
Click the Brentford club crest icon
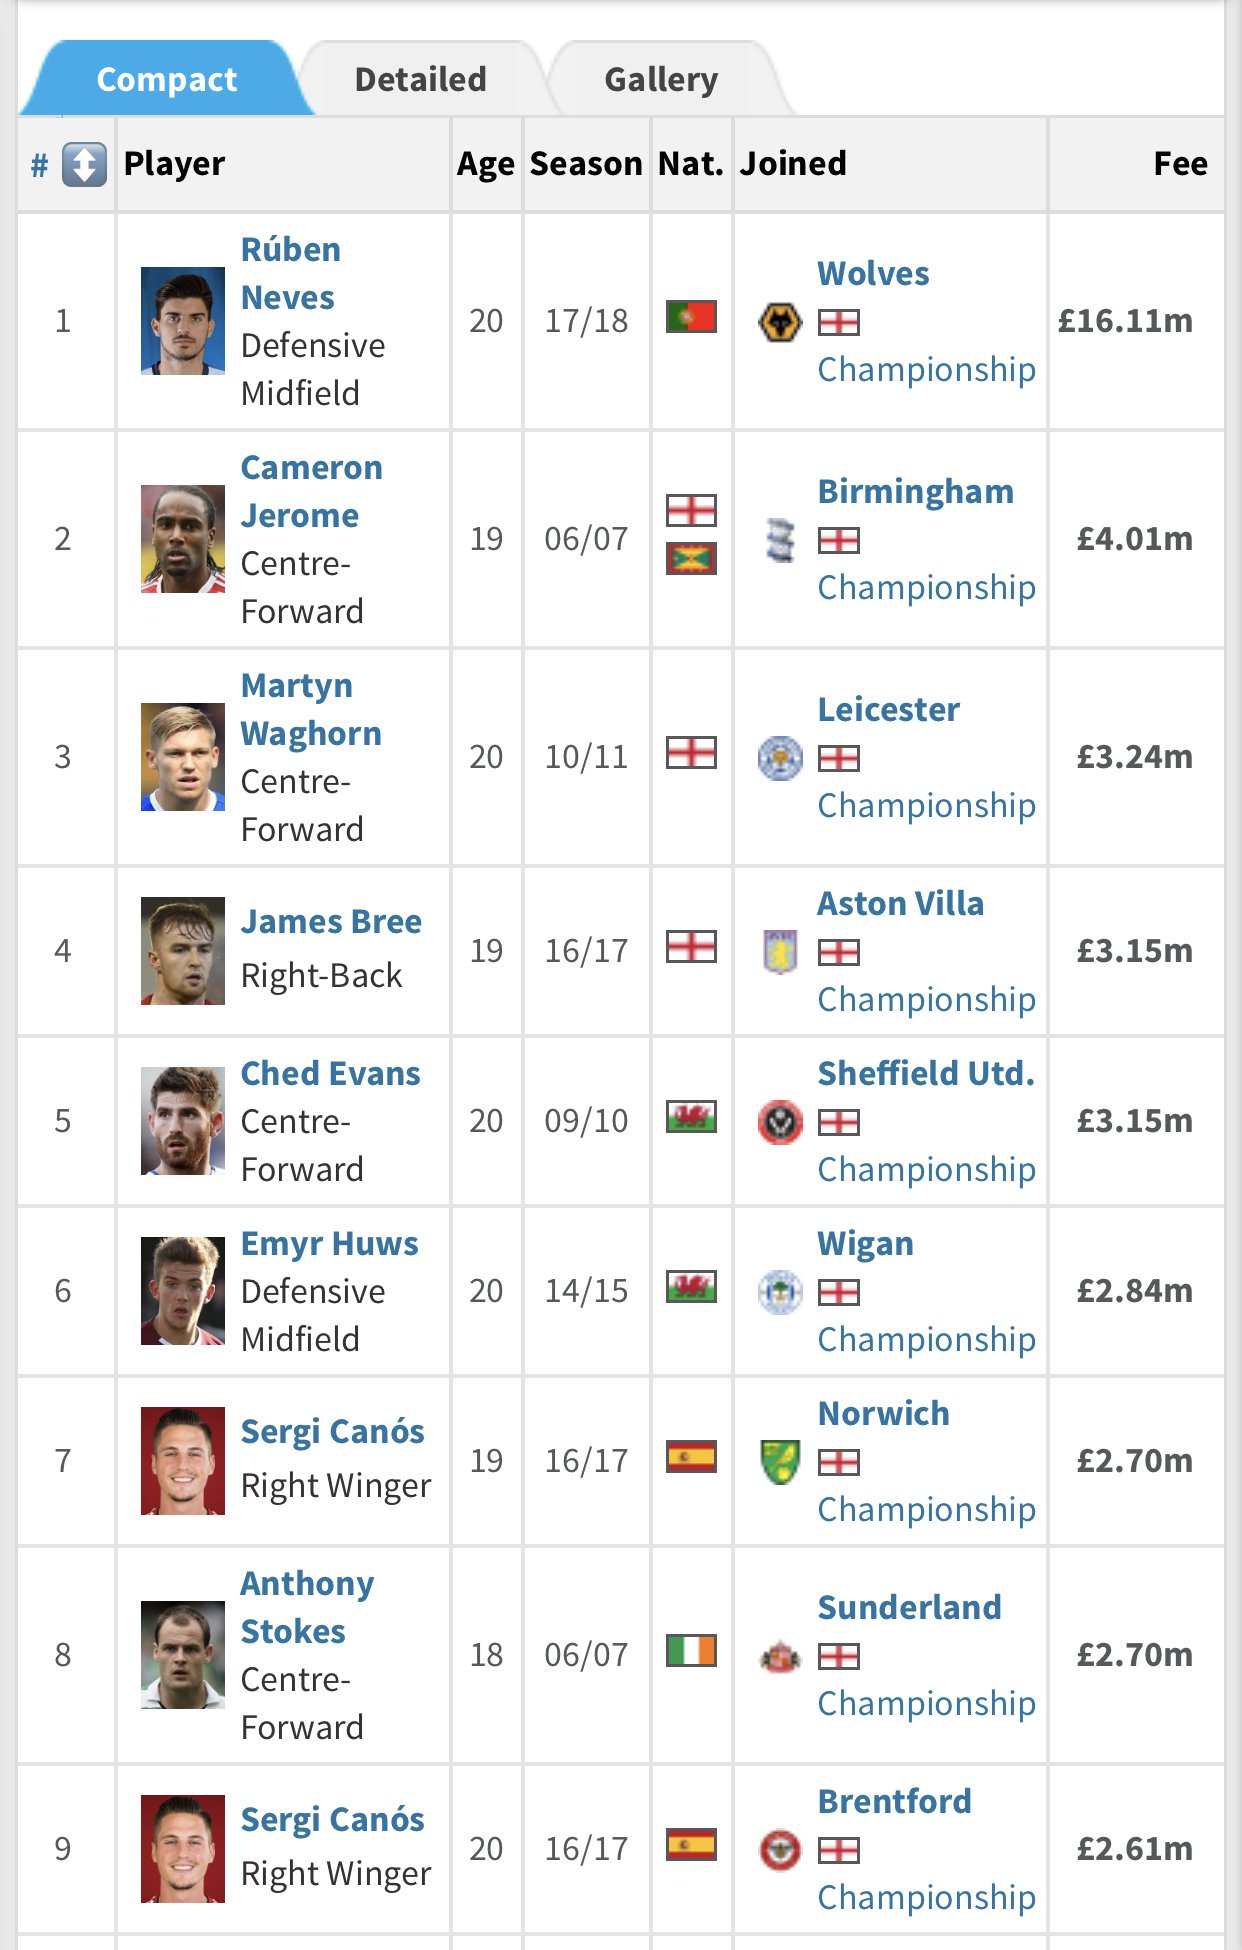[x=780, y=1850]
